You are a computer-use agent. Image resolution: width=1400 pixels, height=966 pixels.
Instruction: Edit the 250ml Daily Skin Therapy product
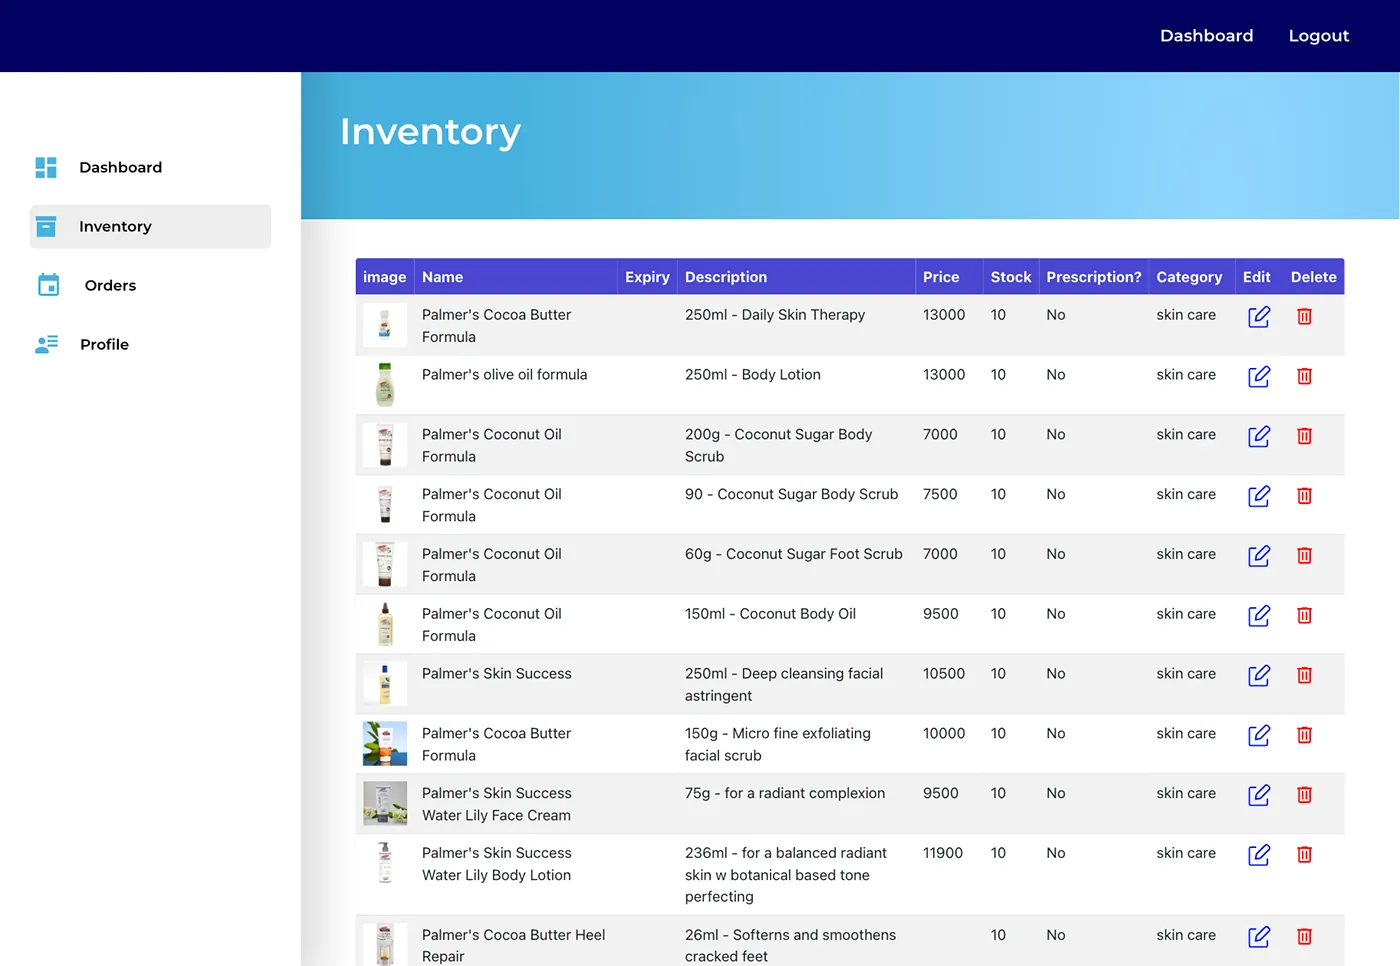(1259, 316)
